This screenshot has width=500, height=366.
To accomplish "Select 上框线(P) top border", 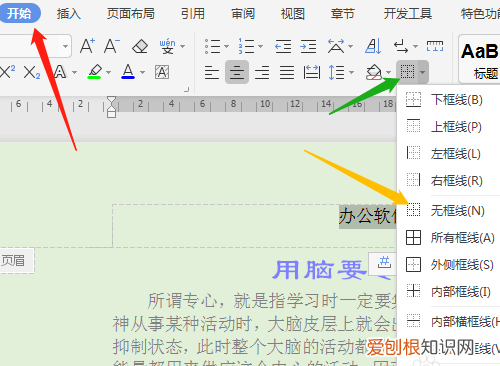I will pyautogui.click(x=448, y=127).
